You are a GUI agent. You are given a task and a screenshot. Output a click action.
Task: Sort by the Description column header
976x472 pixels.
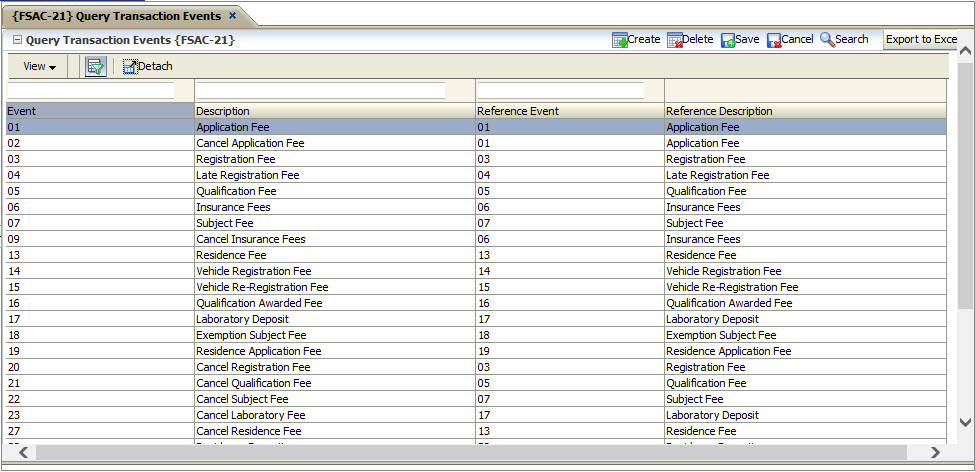click(x=223, y=111)
